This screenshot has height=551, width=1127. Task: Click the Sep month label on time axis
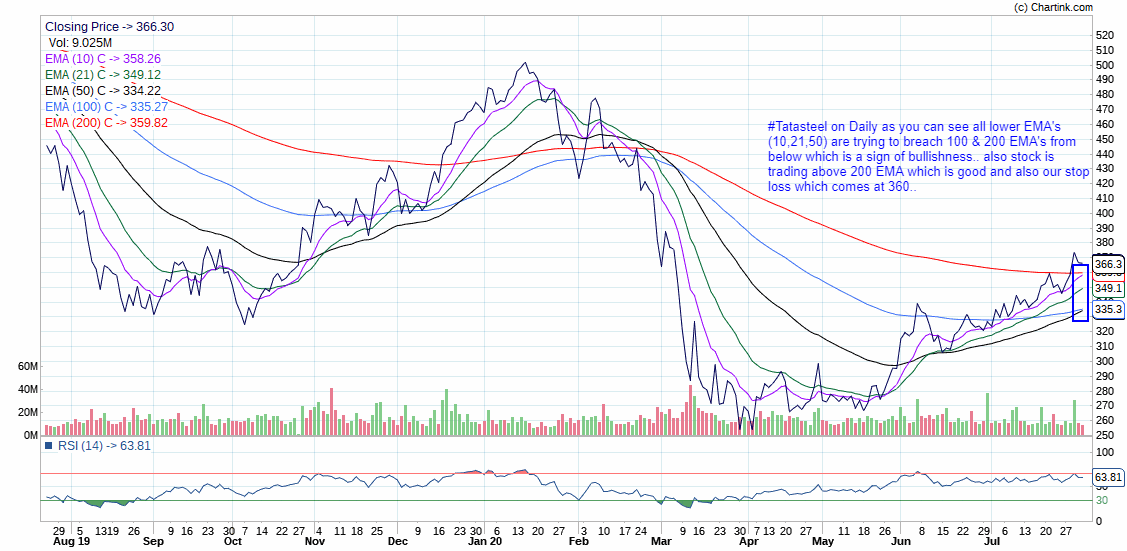pyautogui.click(x=153, y=542)
